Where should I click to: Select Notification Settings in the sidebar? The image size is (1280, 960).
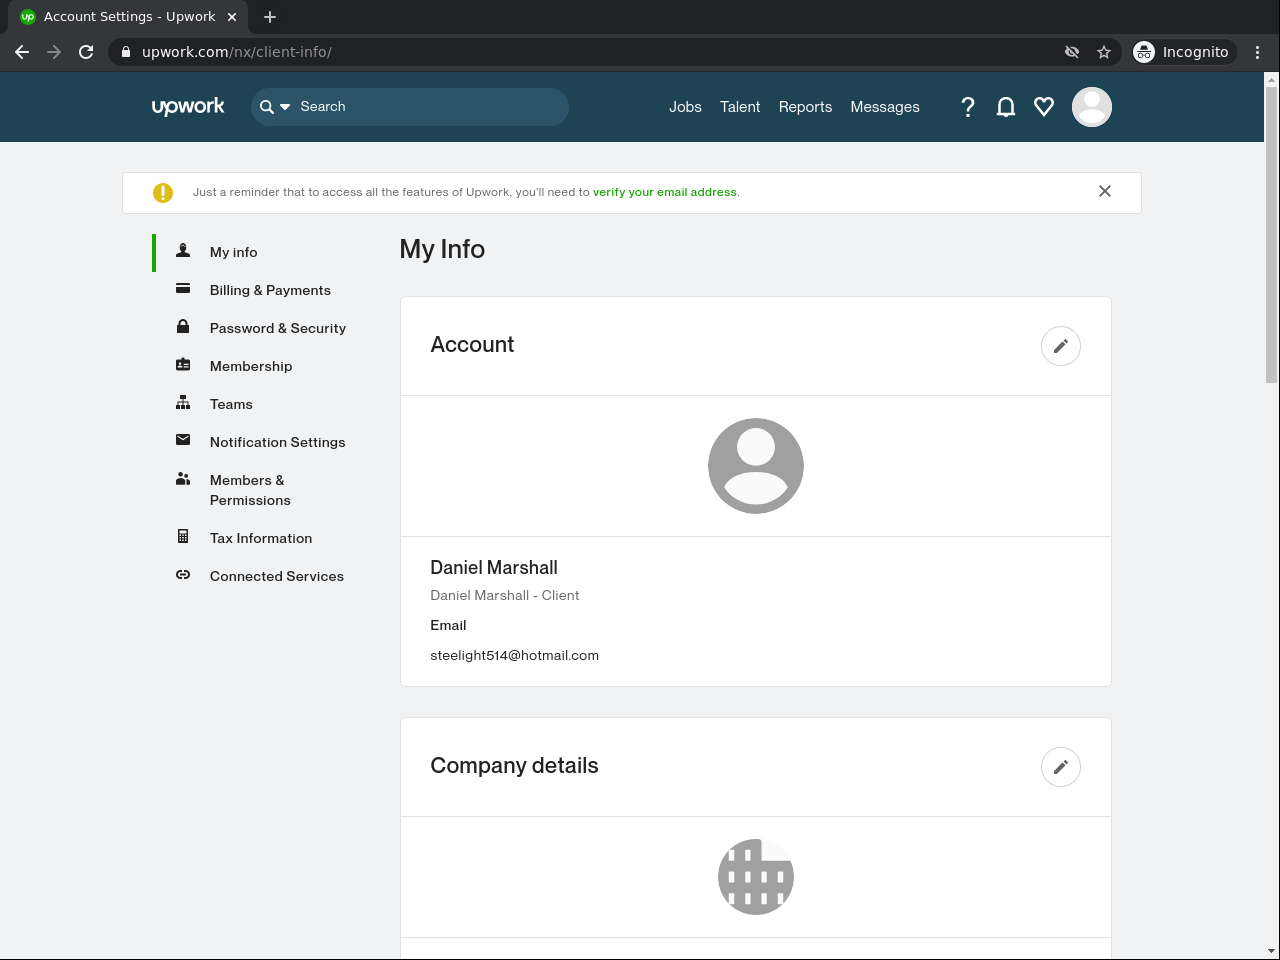coord(277,442)
